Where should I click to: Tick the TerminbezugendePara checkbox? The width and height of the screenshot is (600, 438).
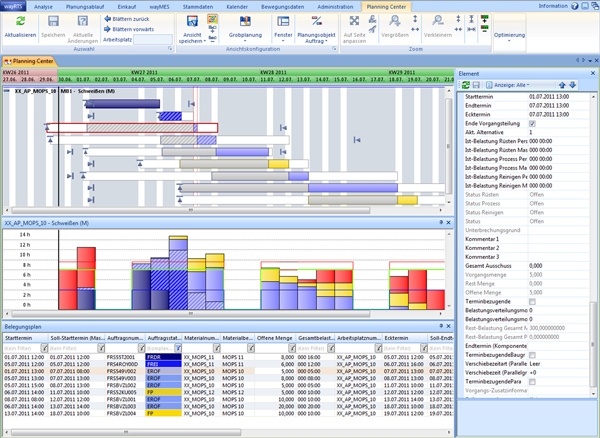532,382
